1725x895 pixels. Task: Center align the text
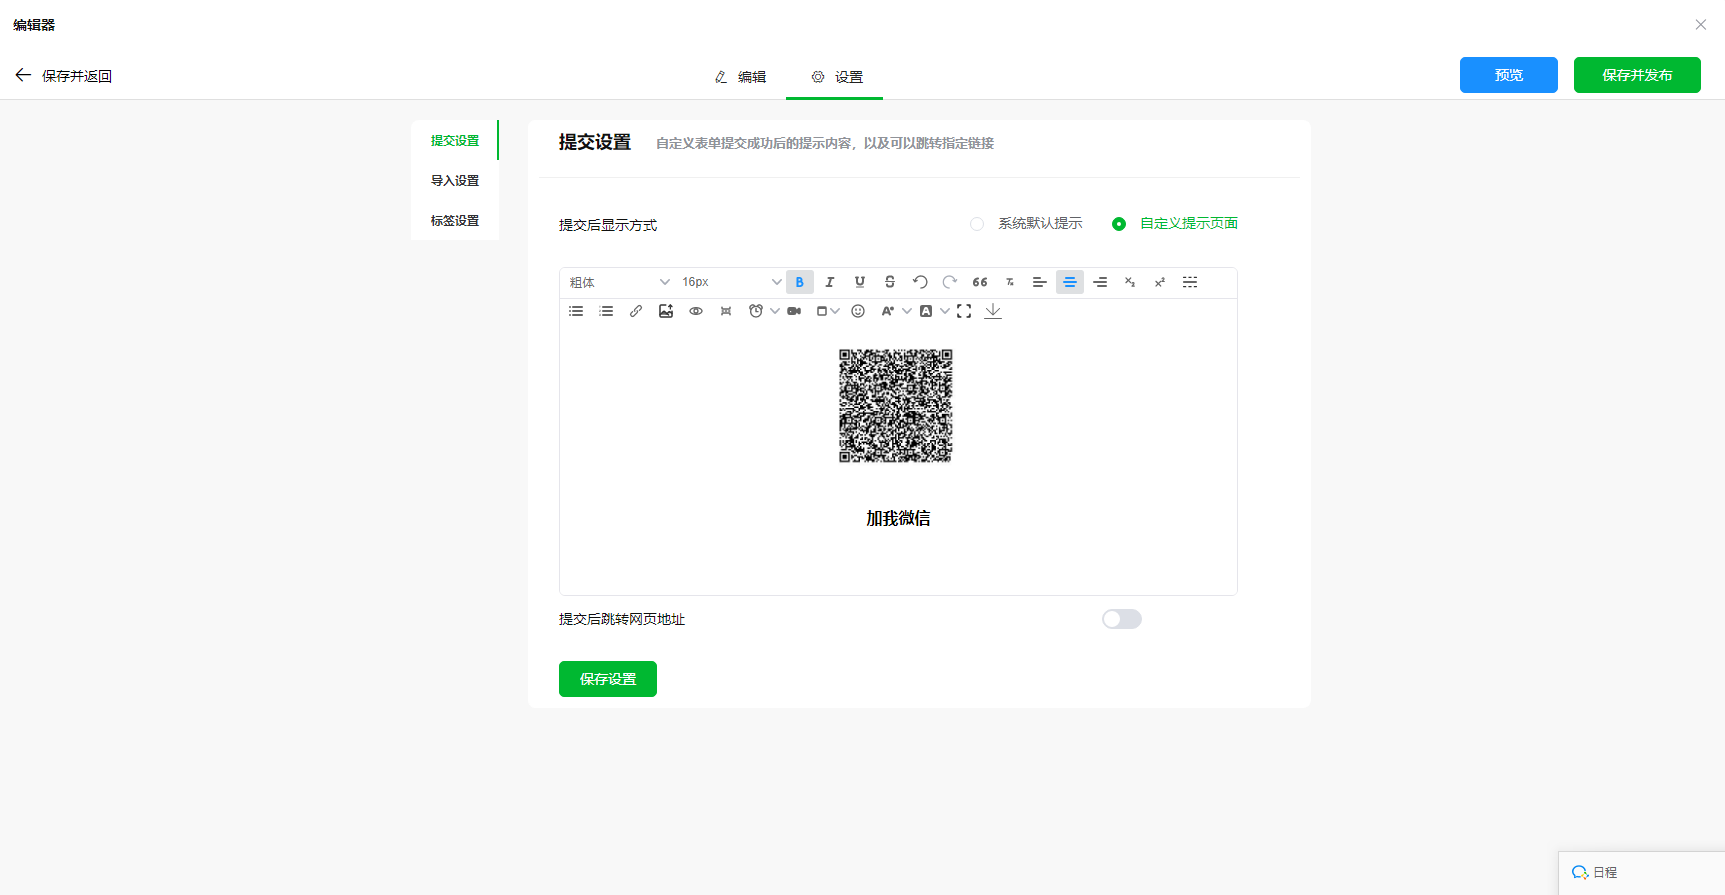1070,282
